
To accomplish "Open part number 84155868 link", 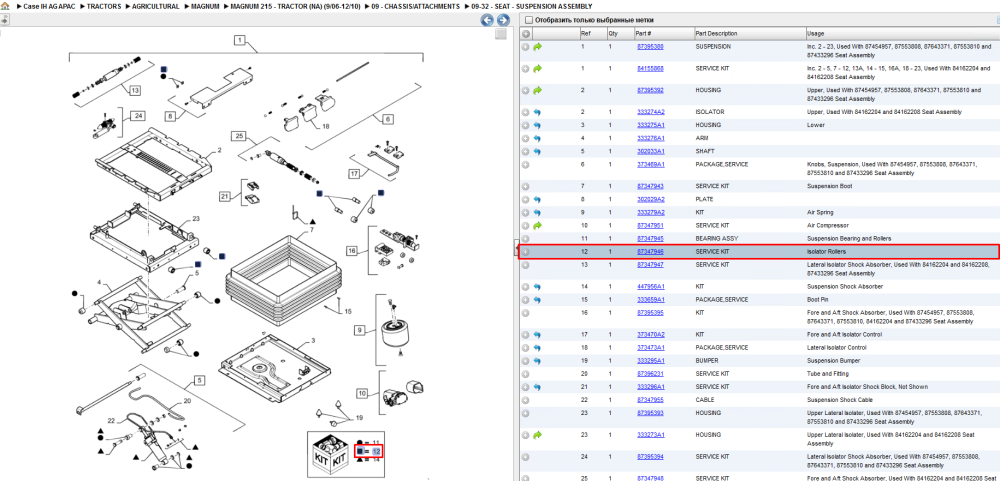I will [x=650, y=68].
